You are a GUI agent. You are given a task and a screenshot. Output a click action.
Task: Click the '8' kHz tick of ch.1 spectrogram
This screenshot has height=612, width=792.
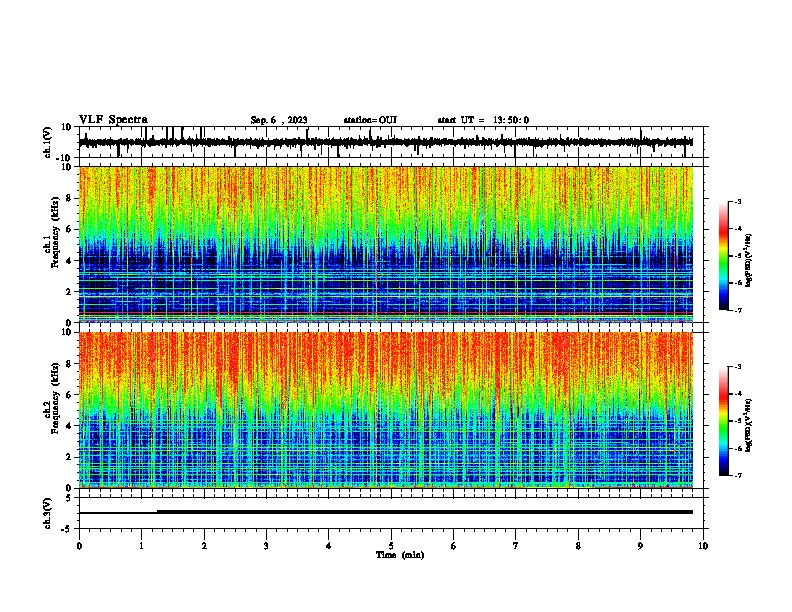(x=69, y=198)
